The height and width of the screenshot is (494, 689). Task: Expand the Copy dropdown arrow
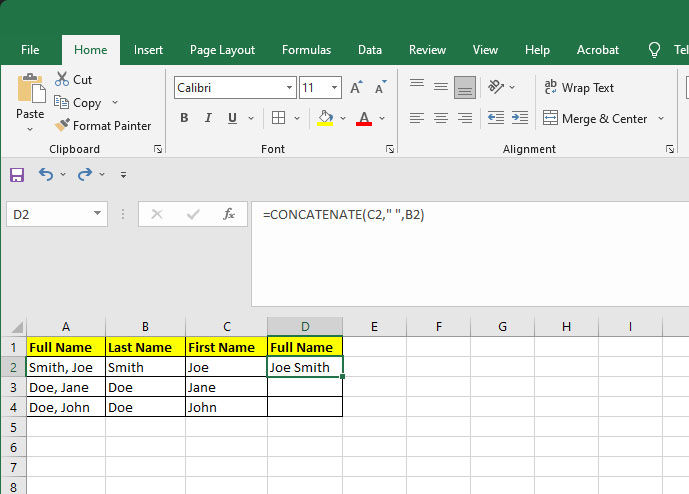pyautogui.click(x=115, y=102)
